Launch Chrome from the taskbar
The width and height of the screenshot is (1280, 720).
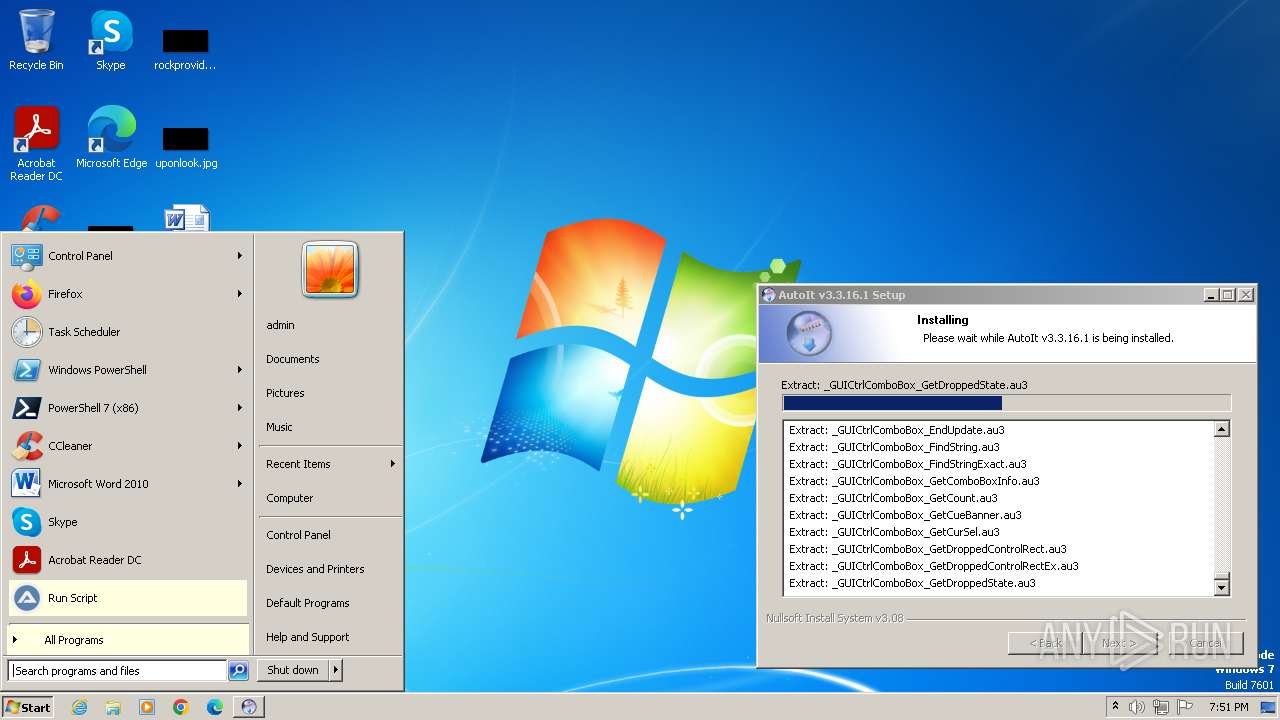pos(181,707)
